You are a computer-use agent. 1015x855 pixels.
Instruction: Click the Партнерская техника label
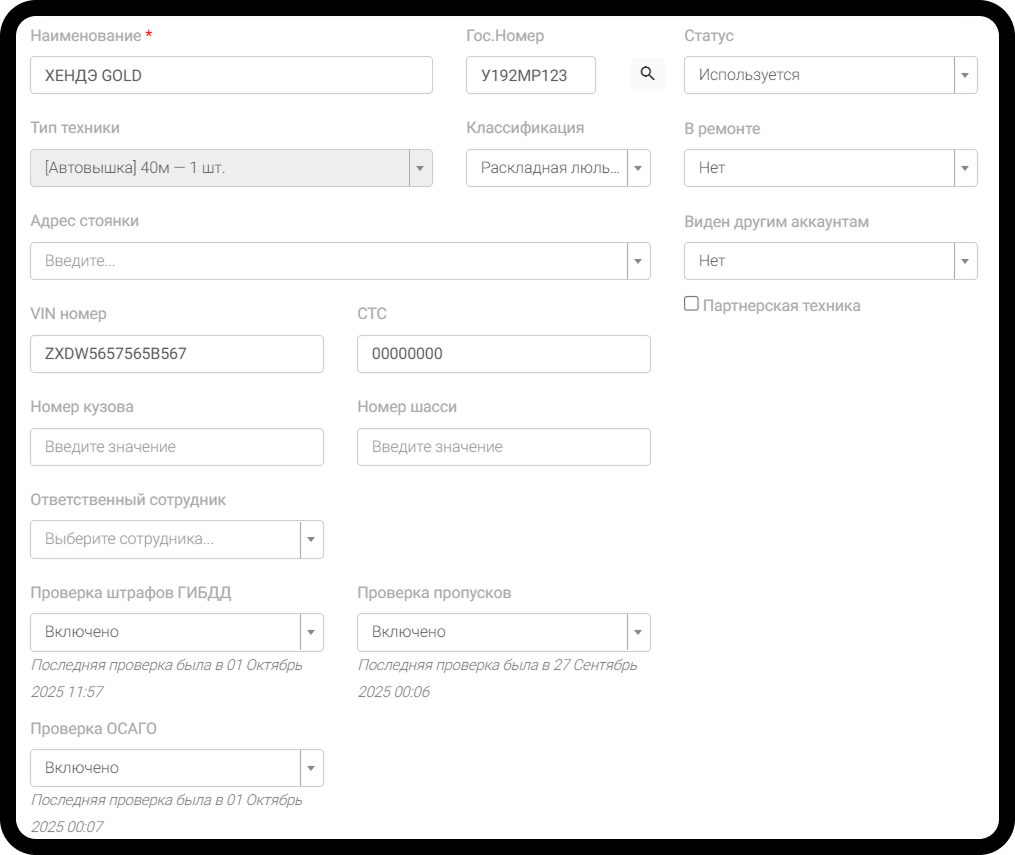point(781,306)
